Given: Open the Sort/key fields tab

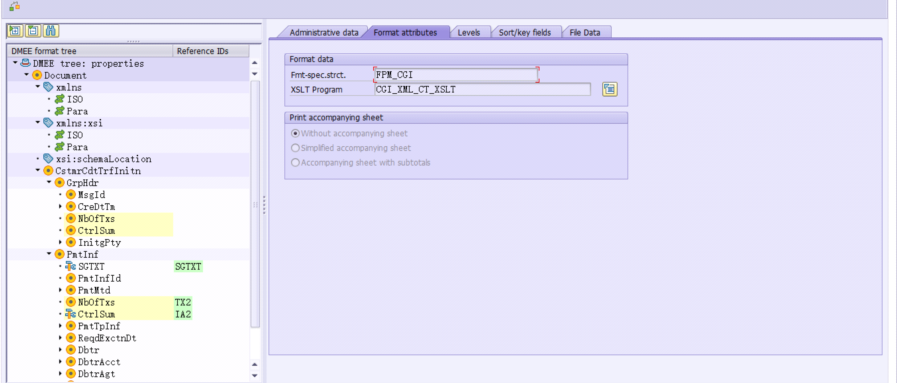Looking at the screenshot, I should pyautogui.click(x=525, y=33).
